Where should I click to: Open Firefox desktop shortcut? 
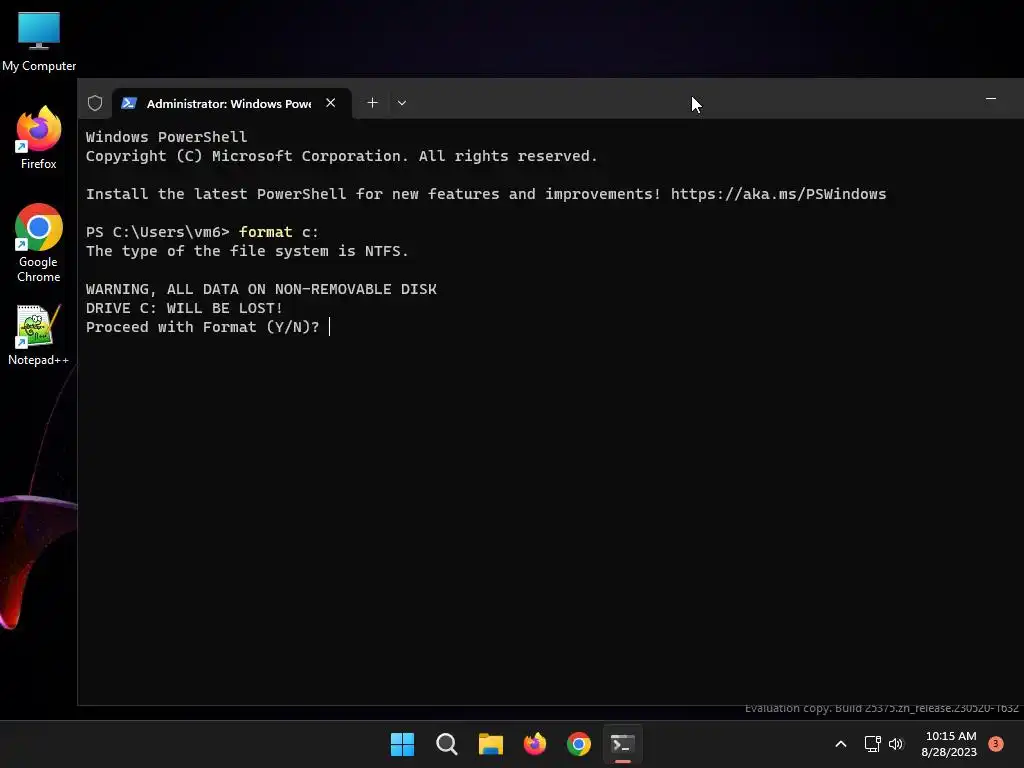(x=39, y=138)
